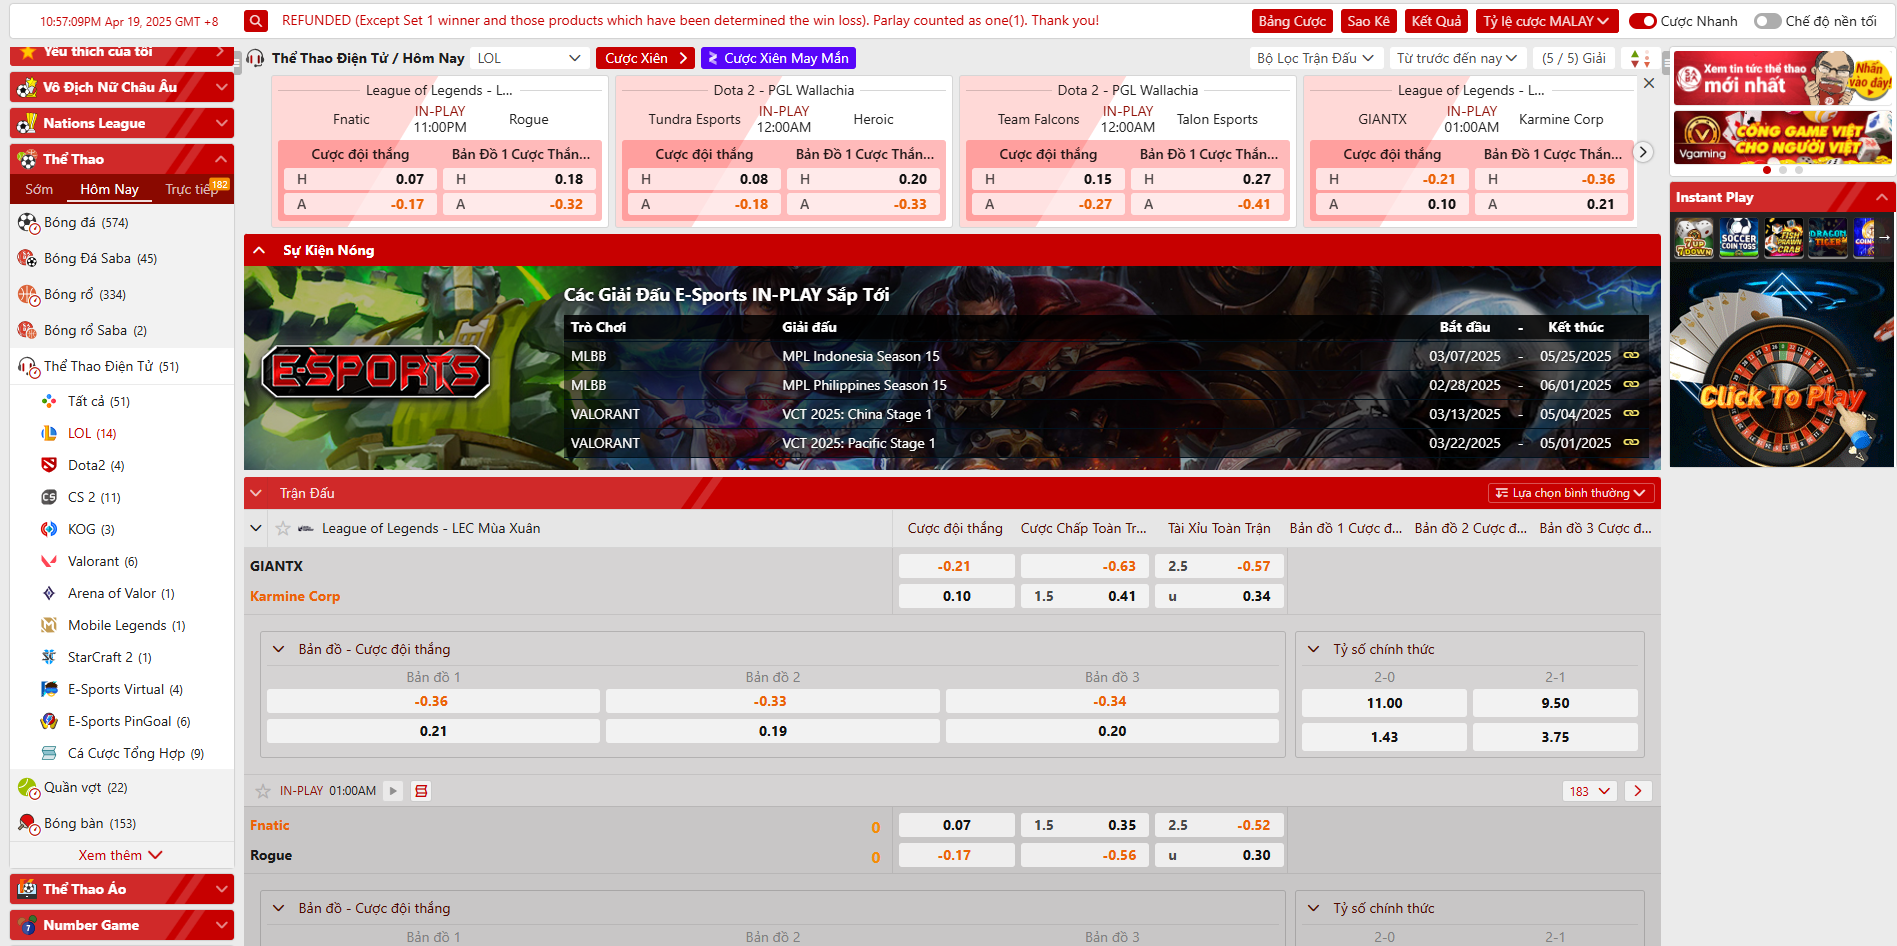Go to Fnatic match details arrow
1897x946 pixels.
(x=1638, y=791)
